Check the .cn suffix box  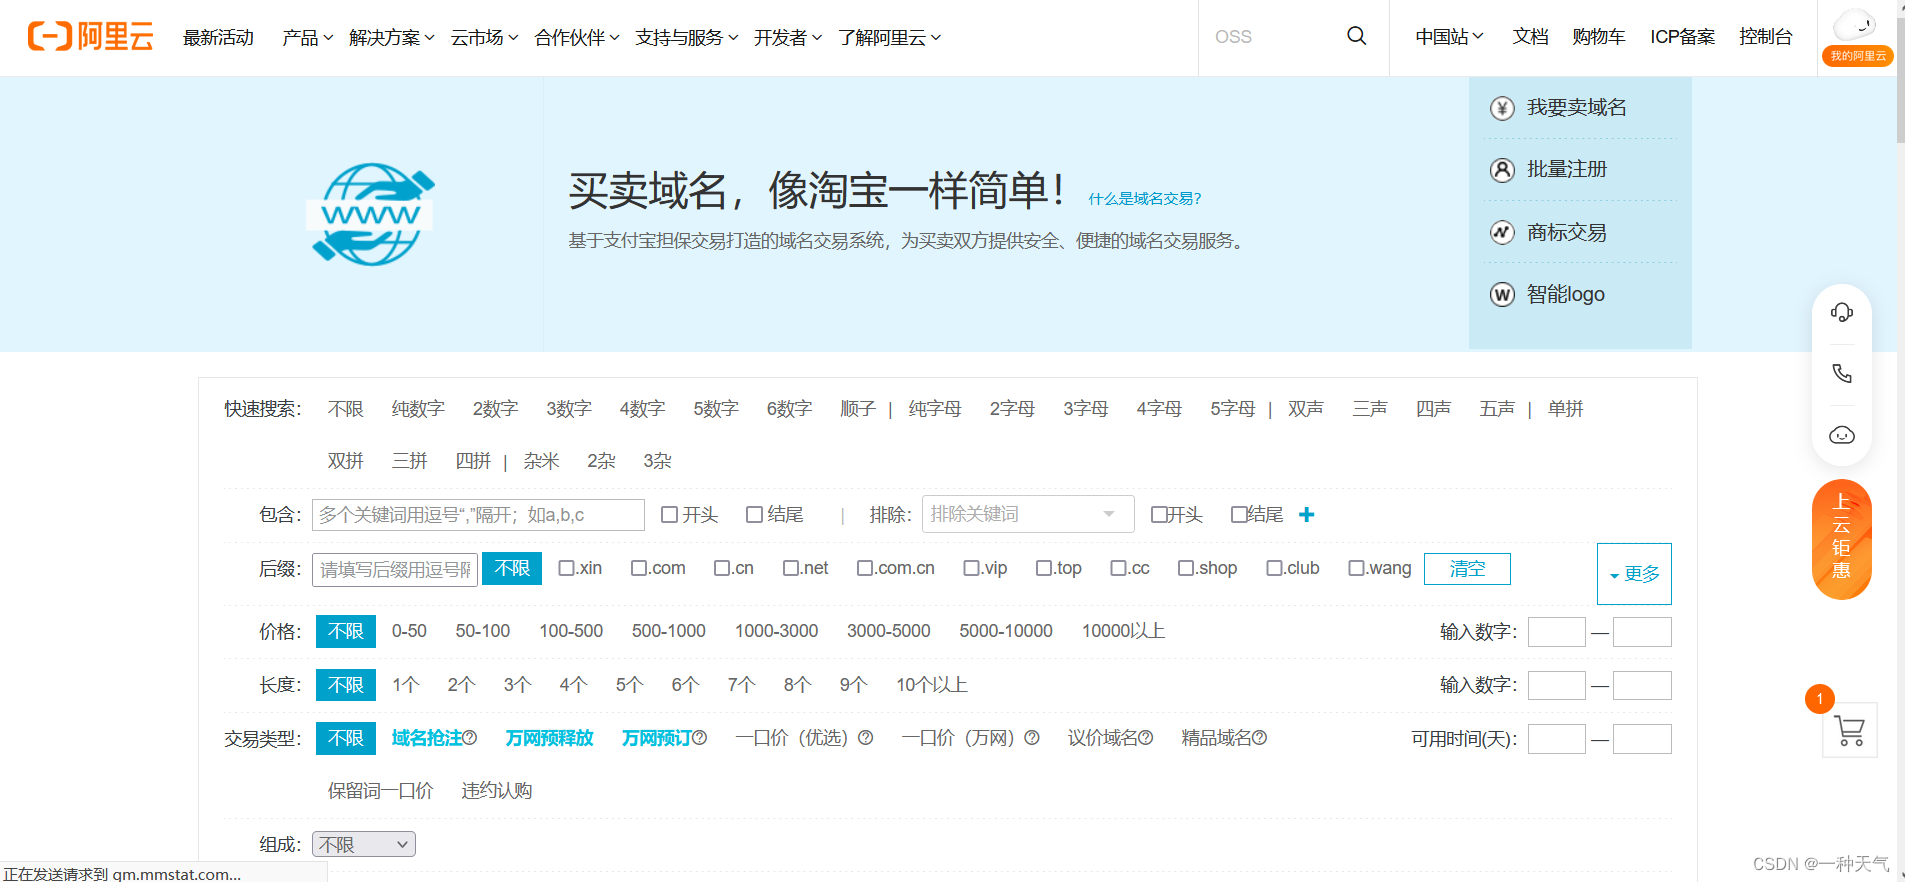pyautogui.click(x=722, y=568)
